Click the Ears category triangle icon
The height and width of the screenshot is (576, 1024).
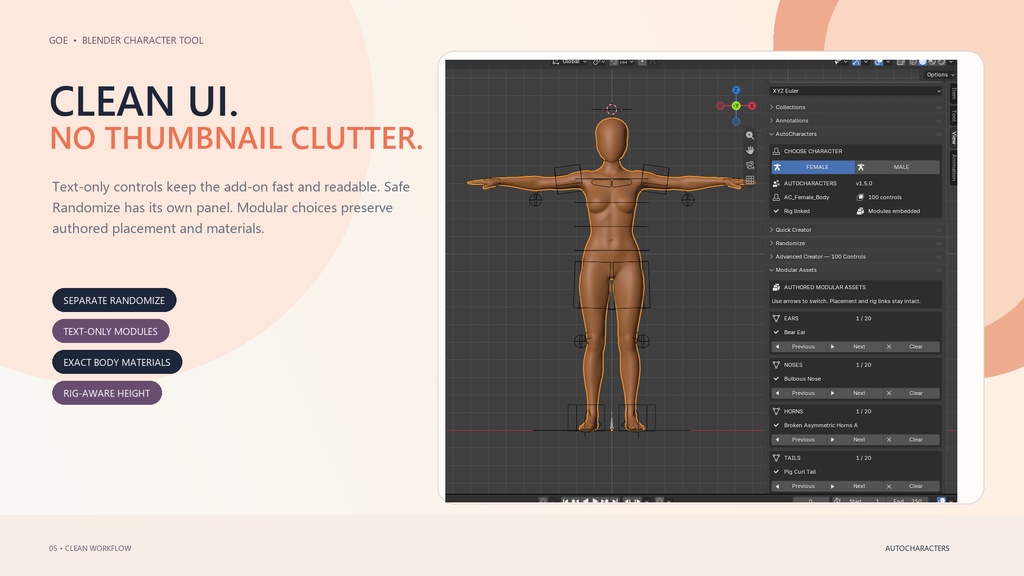pos(776,319)
